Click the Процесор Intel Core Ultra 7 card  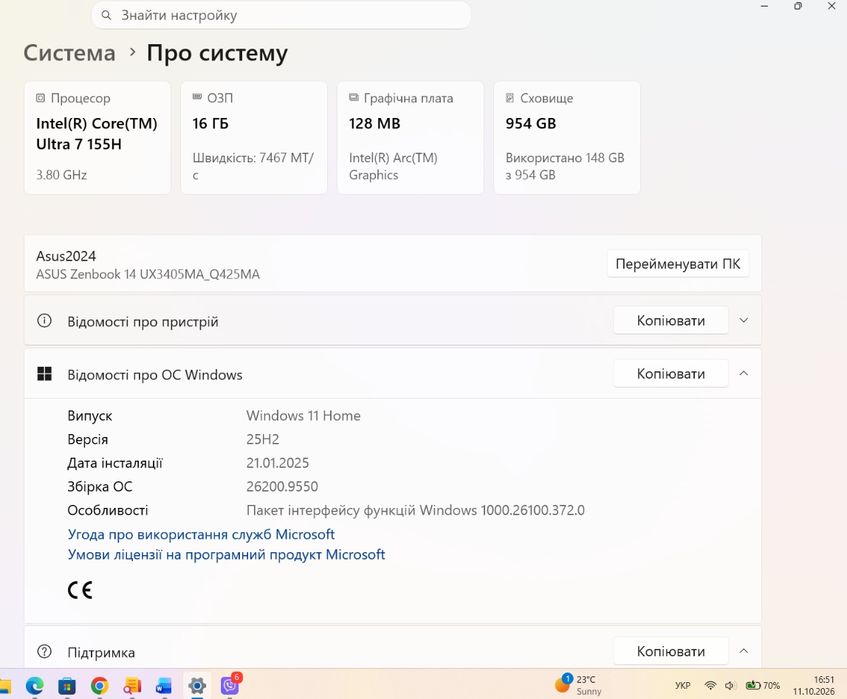pyautogui.click(x=97, y=138)
